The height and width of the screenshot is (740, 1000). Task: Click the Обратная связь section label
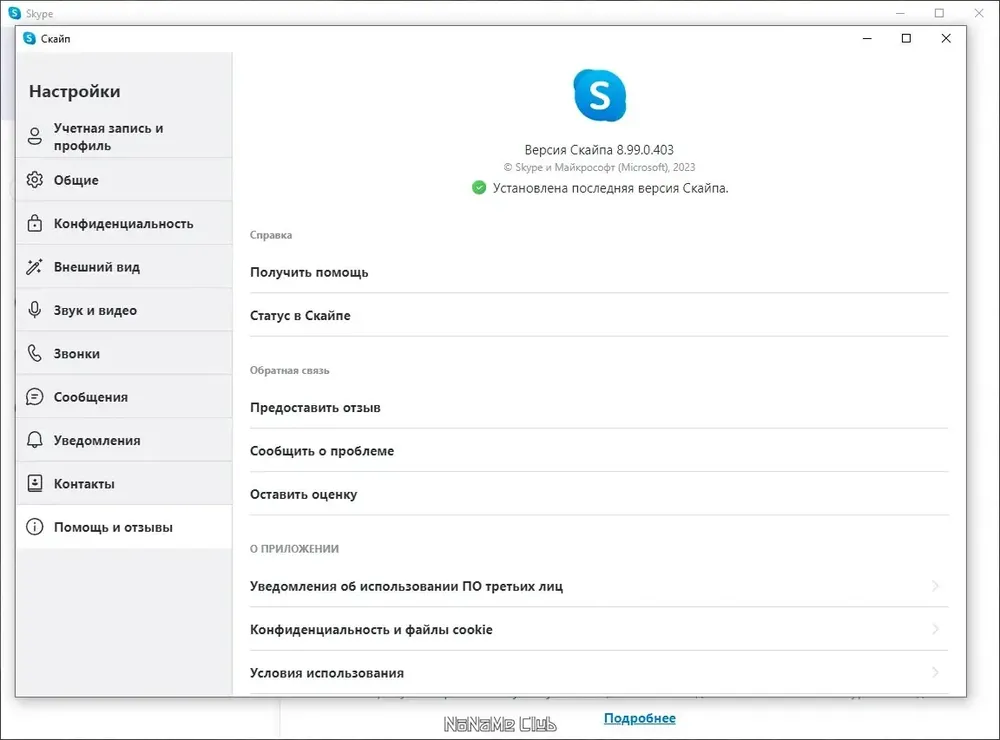(x=290, y=370)
